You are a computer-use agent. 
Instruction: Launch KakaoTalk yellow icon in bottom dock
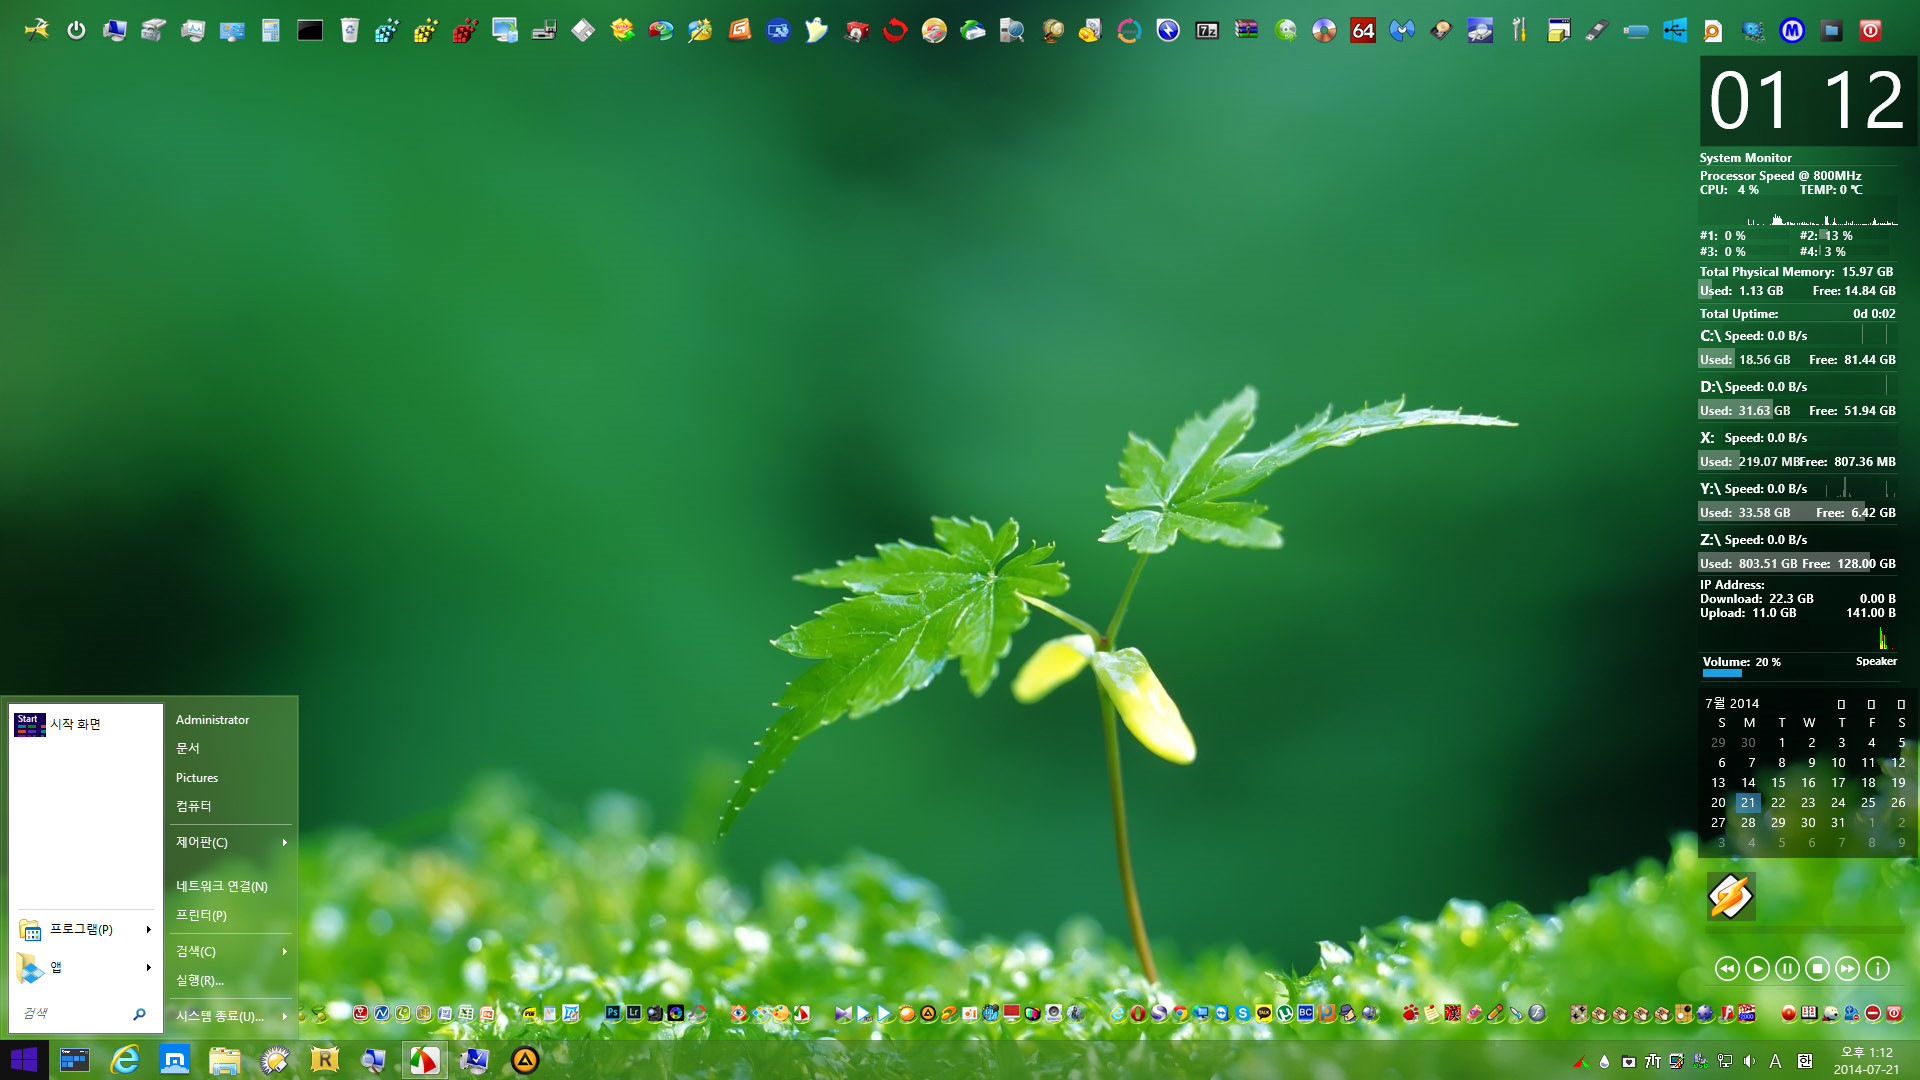click(x=1264, y=1013)
